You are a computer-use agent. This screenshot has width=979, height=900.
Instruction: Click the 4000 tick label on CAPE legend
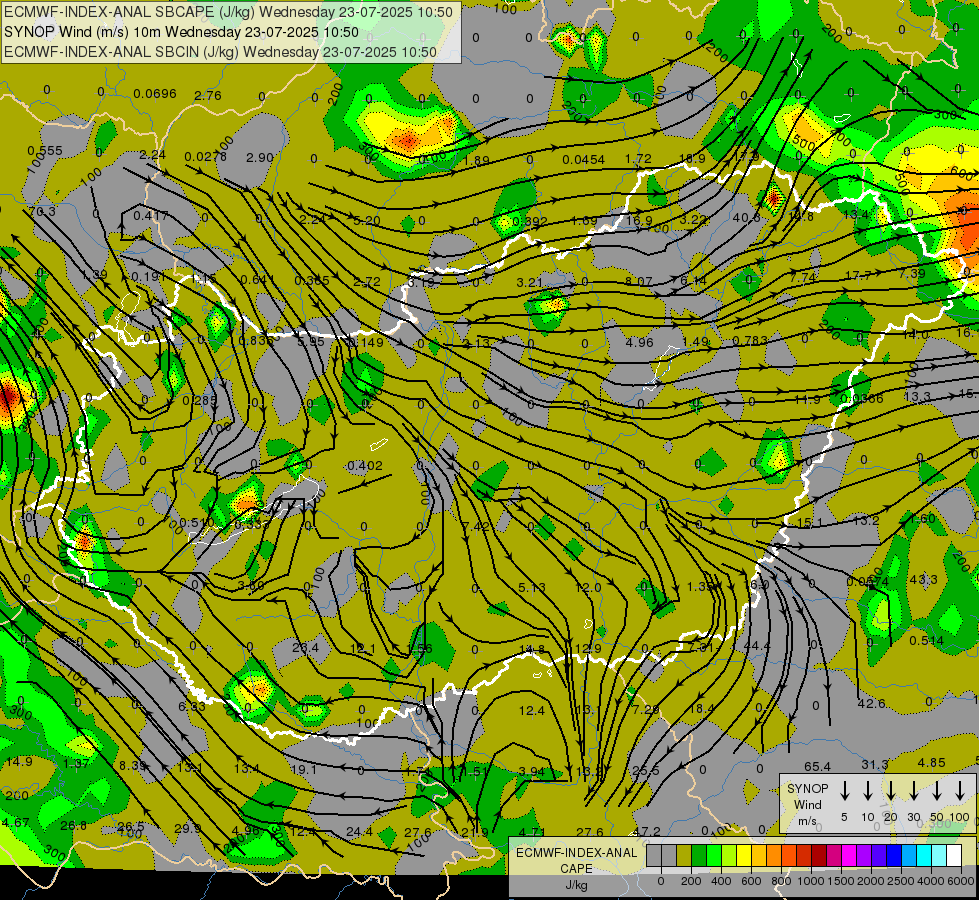point(931,881)
